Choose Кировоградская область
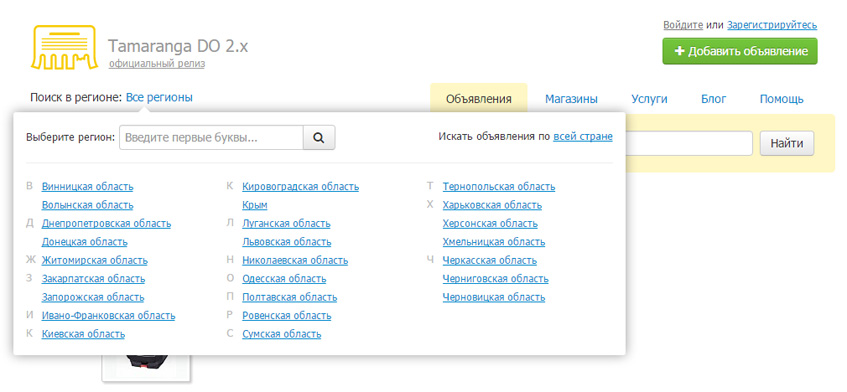847x392 pixels. 300,187
